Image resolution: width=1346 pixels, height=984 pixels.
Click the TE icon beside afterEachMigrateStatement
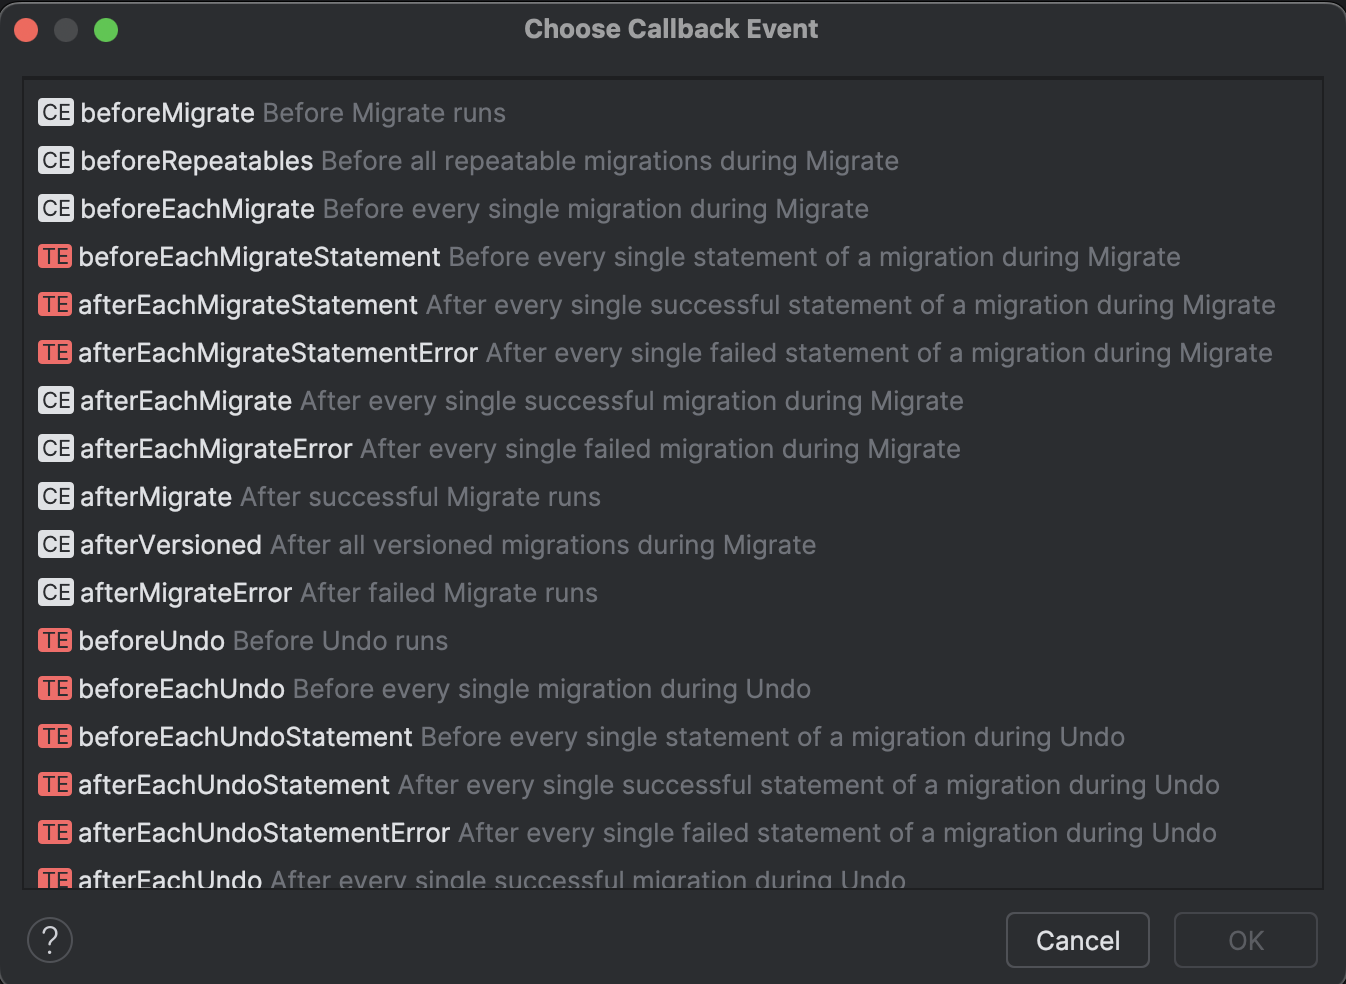click(55, 304)
